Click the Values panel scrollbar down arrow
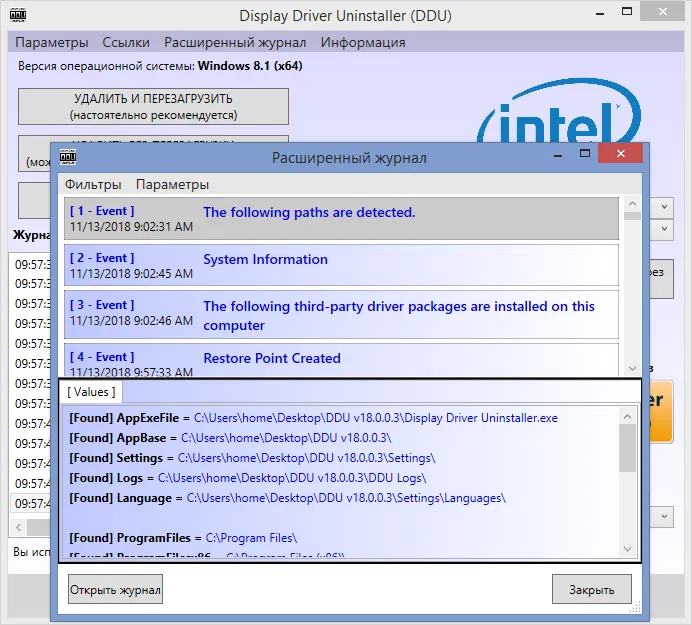This screenshot has height=625, width=692. (627, 549)
